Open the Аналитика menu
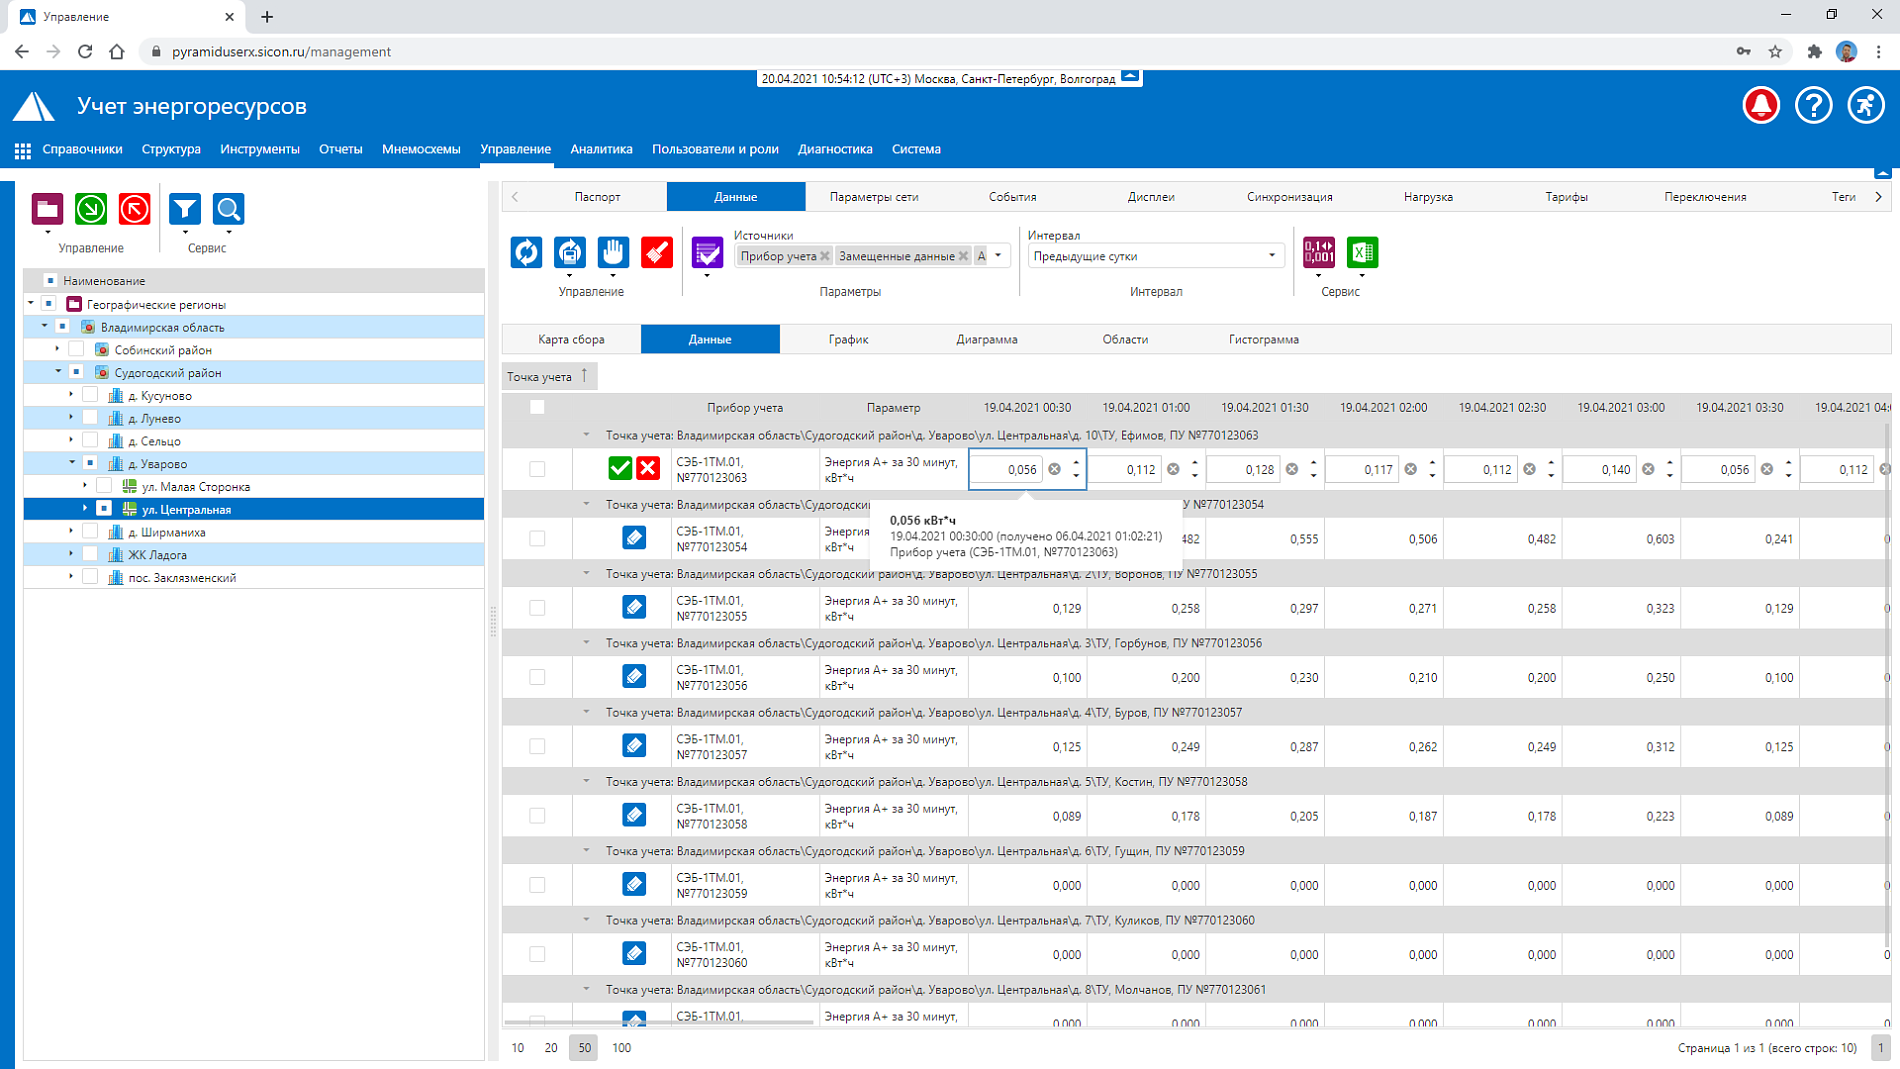The image size is (1900, 1069). (x=601, y=149)
